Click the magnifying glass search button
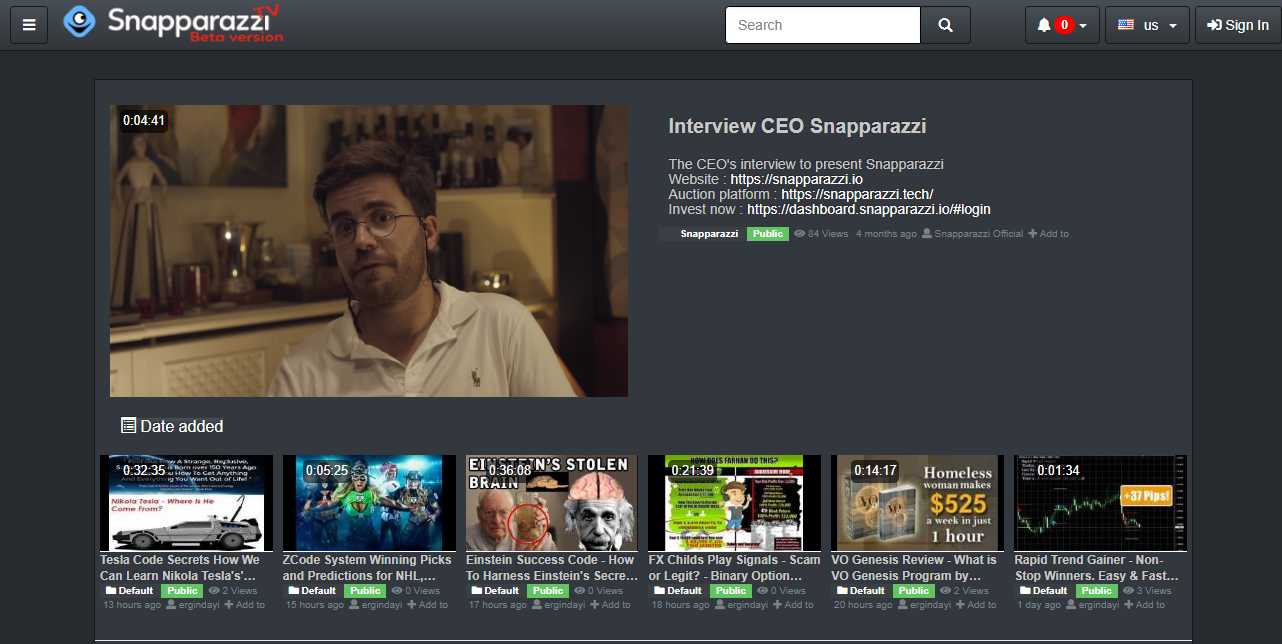1282x644 pixels. point(945,25)
